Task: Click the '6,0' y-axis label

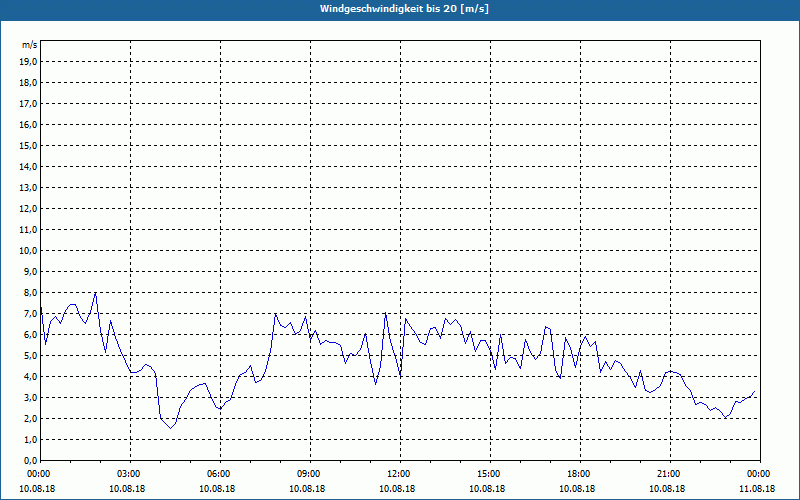Action: tap(30, 335)
